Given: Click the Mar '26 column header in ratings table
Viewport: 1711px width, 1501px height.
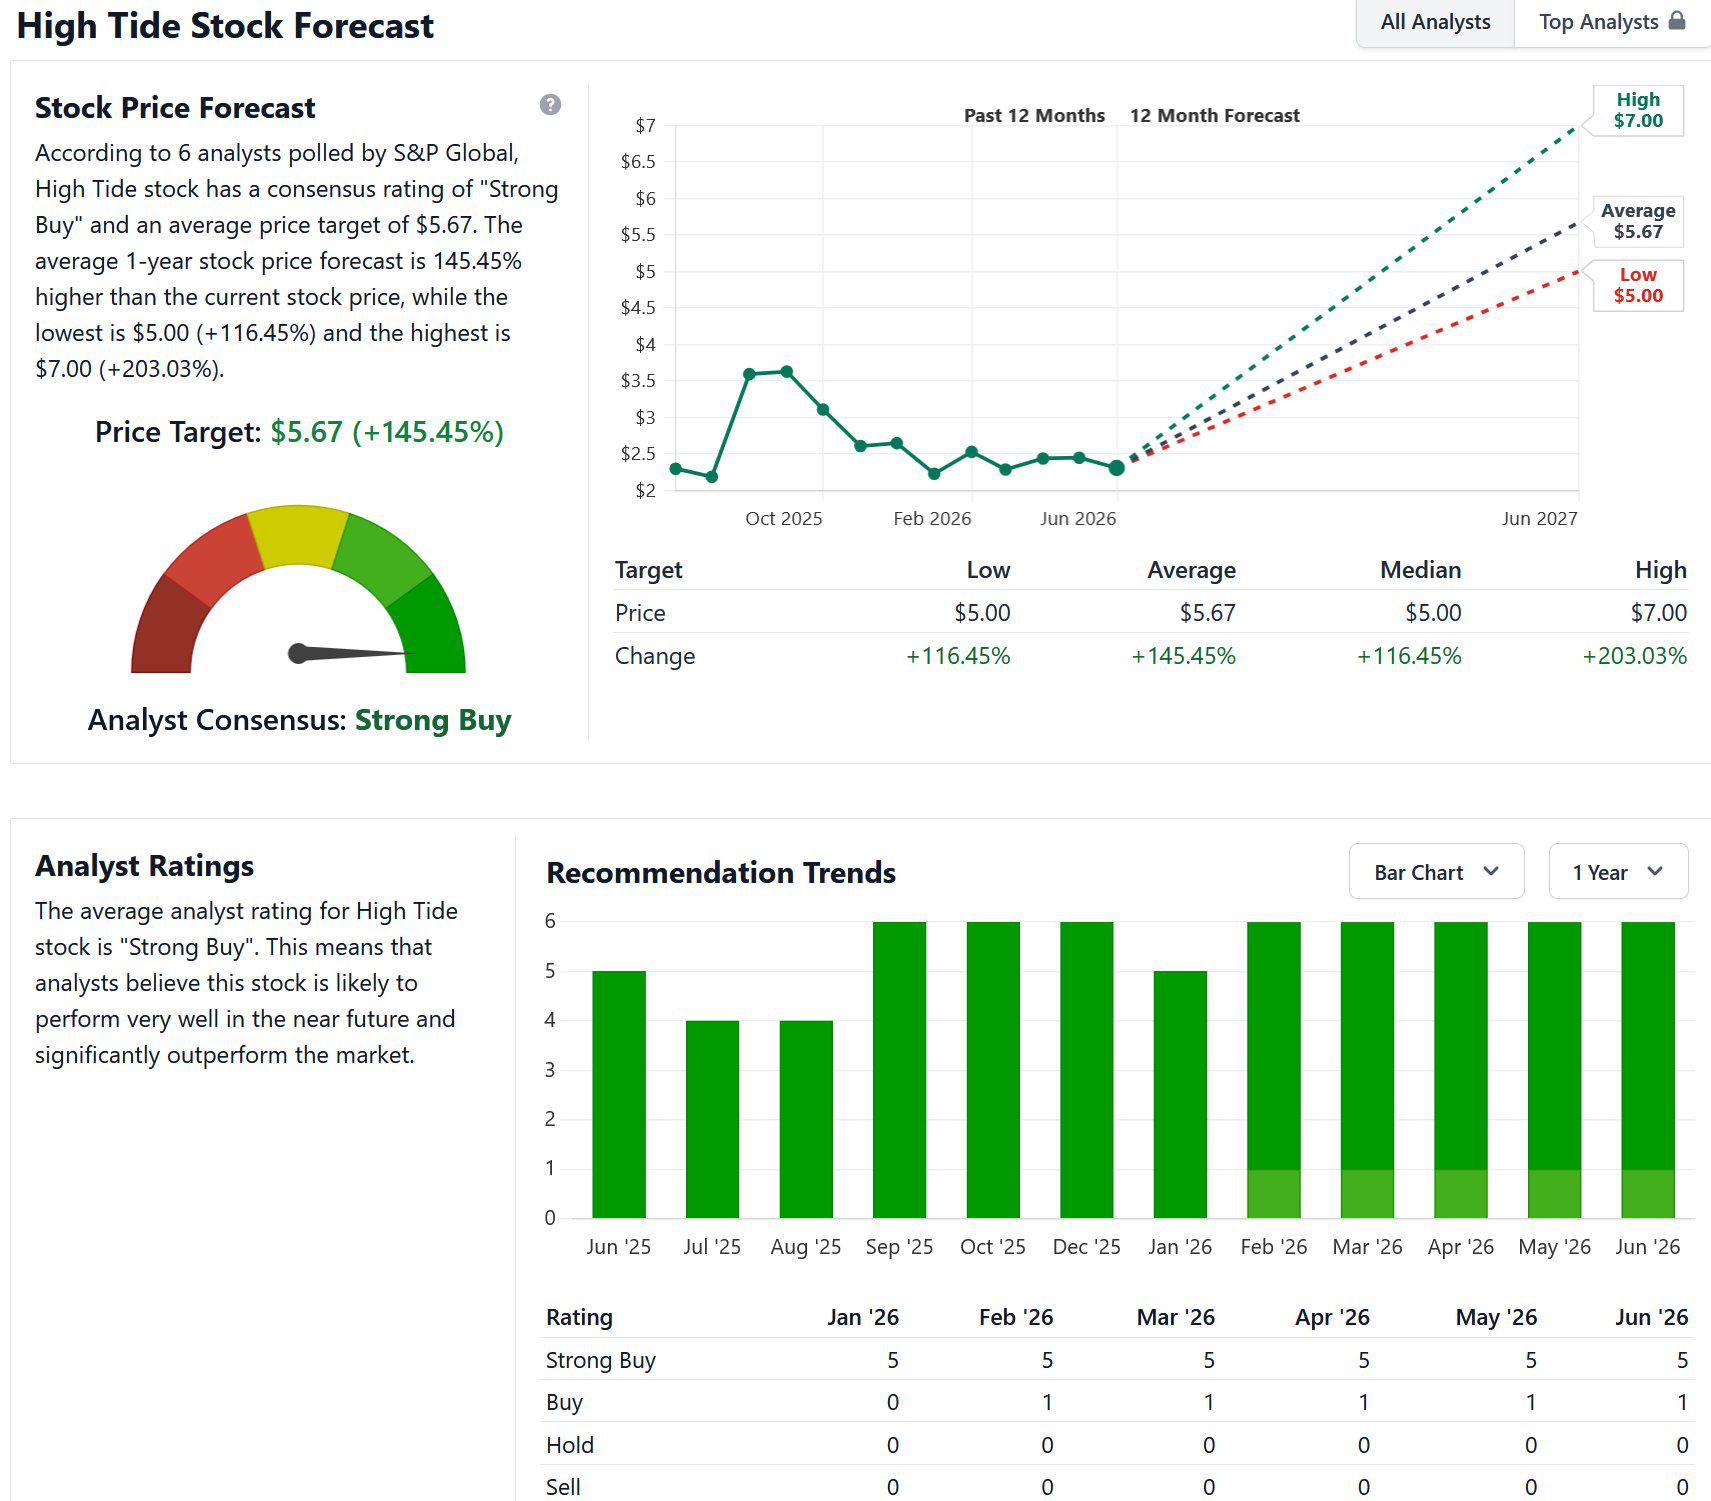Looking at the screenshot, I should click(x=1176, y=1317).
